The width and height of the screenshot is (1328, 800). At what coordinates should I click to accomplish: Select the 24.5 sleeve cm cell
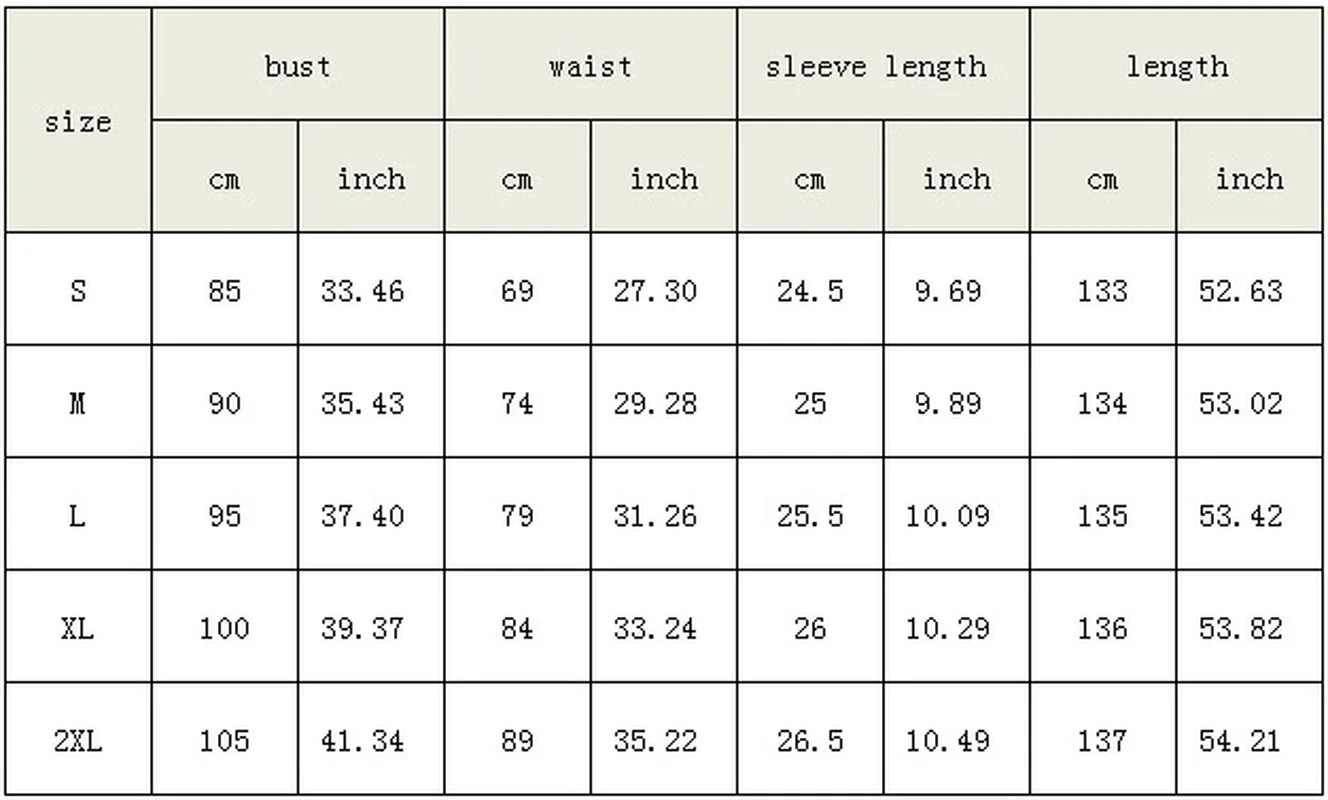(x=810, y=291)
